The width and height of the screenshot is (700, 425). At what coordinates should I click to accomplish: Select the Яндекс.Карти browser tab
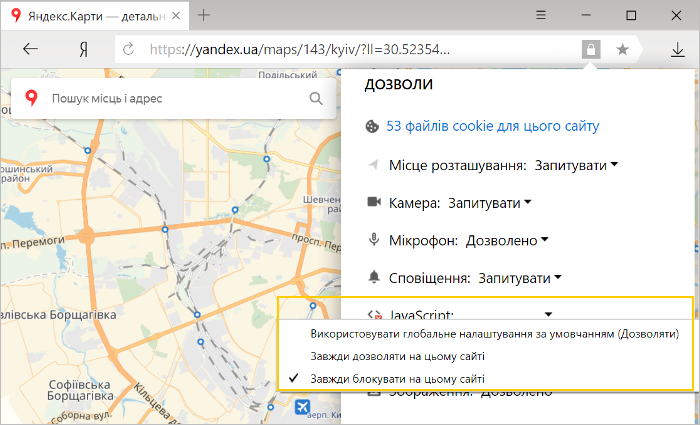tap(95, 16)
